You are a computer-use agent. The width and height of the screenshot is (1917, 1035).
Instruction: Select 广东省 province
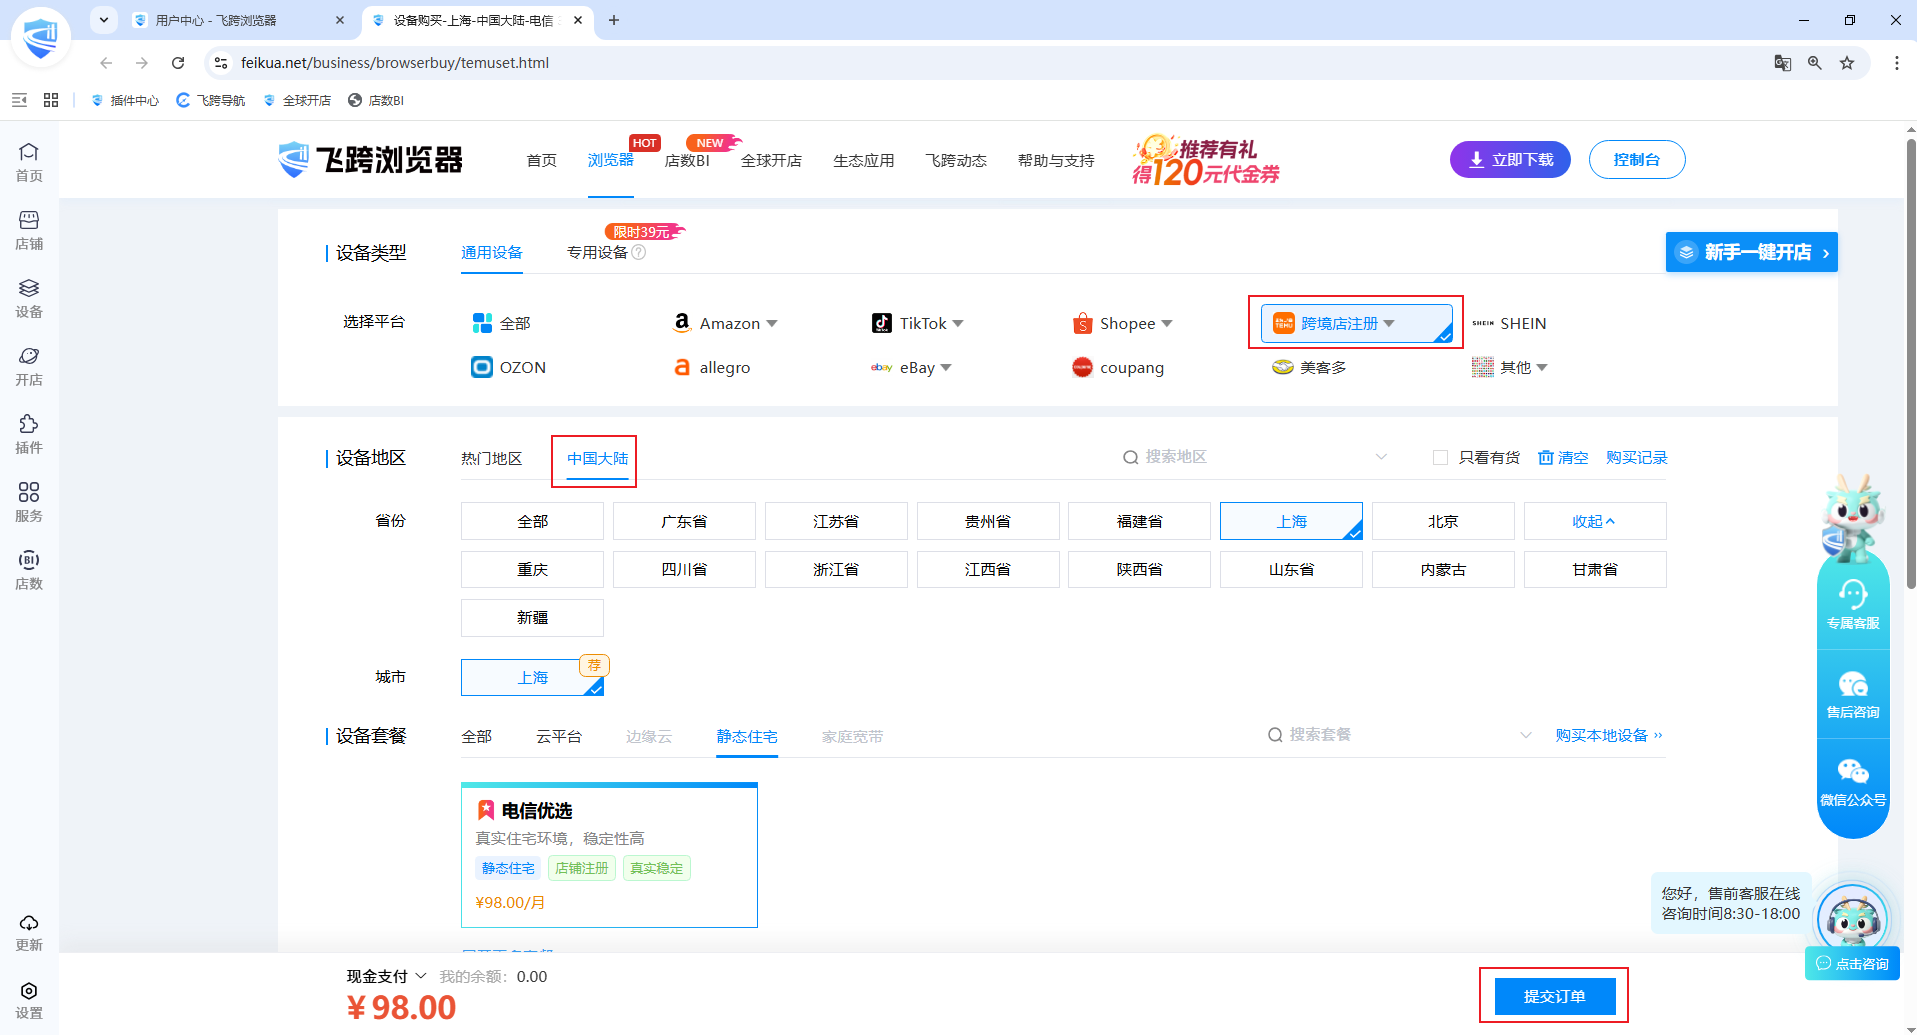tap(684, 521)
